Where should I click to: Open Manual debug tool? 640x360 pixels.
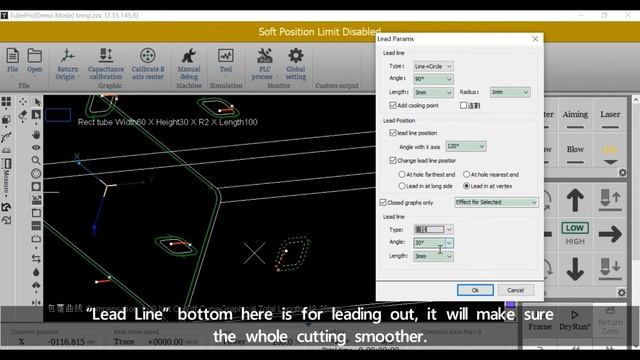coord(189,64)
